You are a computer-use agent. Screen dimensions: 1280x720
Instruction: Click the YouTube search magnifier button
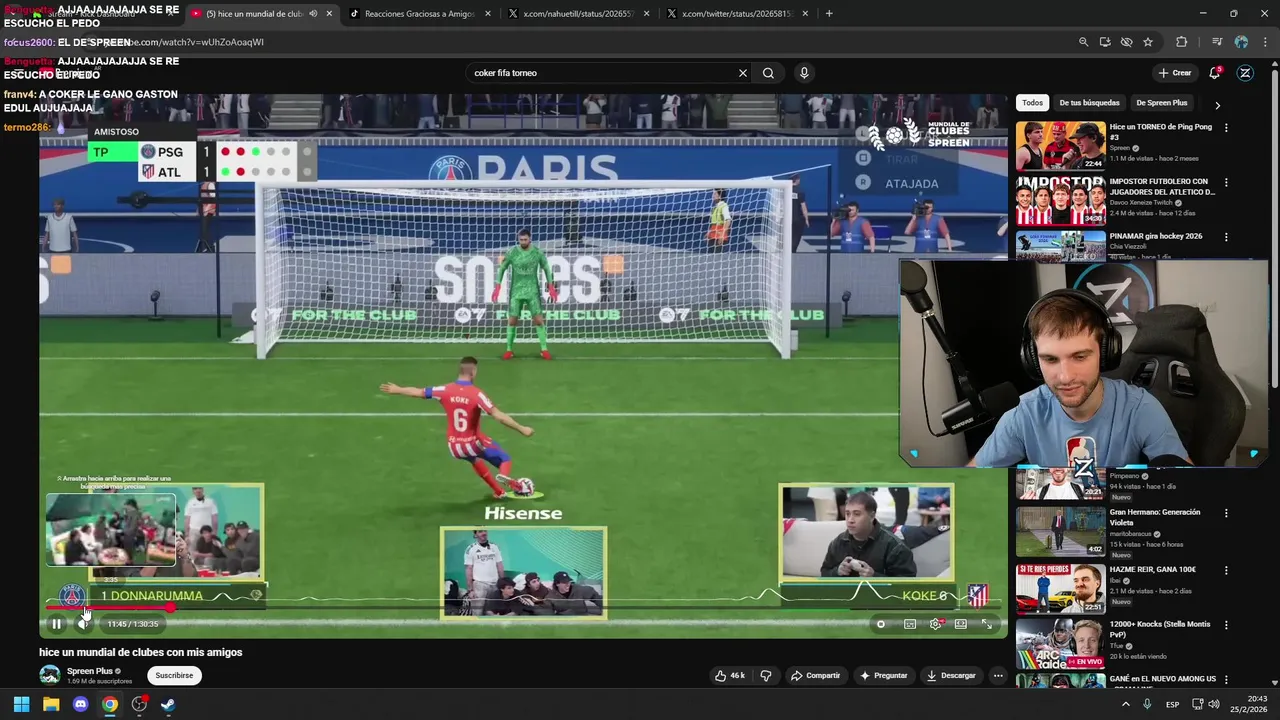(768, 73)
